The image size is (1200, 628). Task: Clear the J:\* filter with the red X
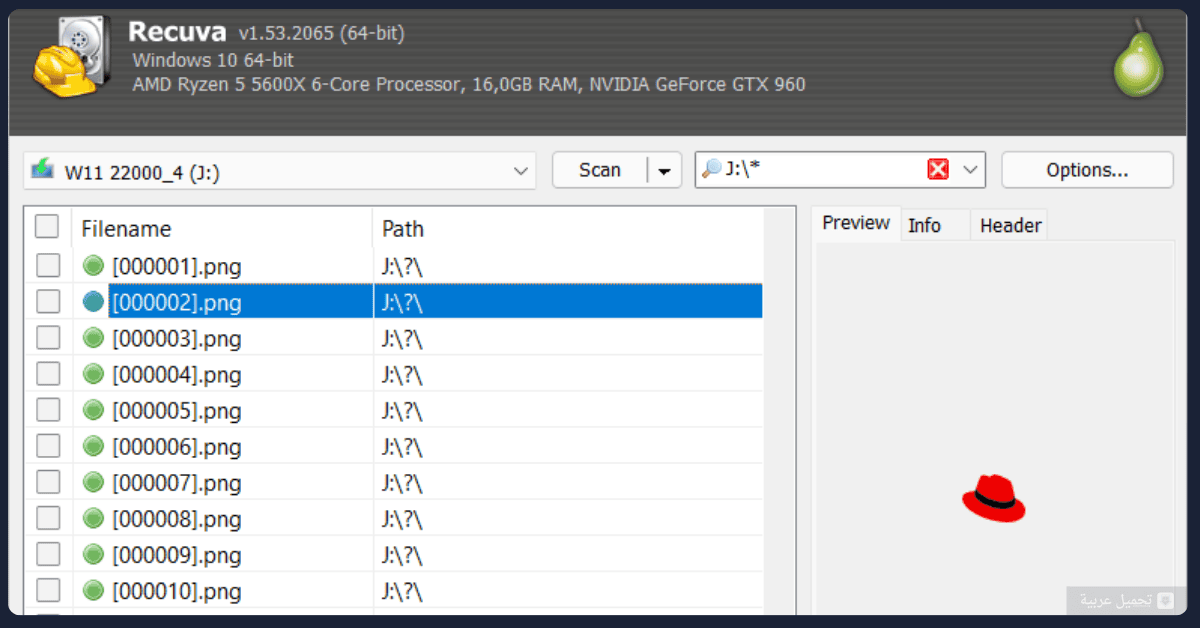(938, 170)
